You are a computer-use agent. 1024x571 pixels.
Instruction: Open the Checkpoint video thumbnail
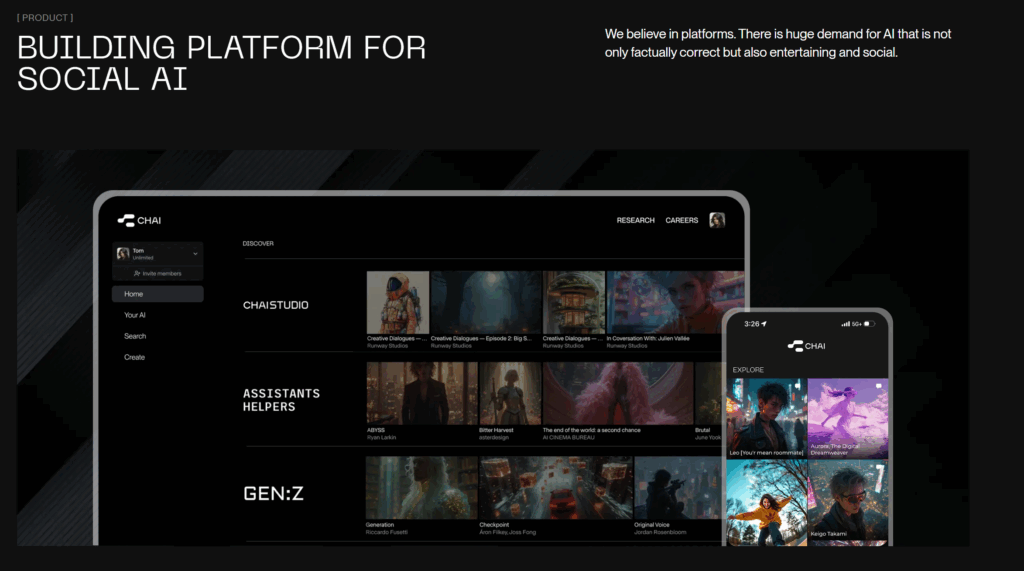[x=554, y=487]
